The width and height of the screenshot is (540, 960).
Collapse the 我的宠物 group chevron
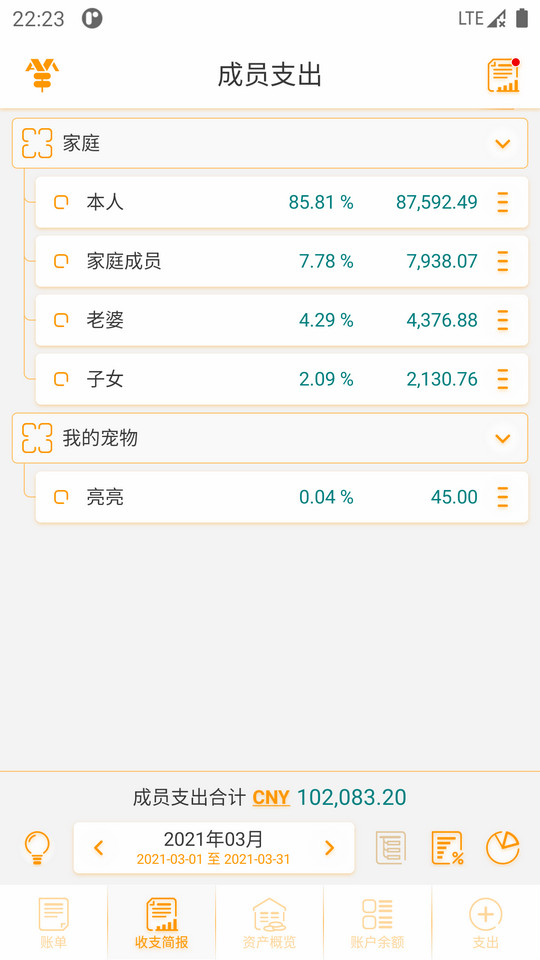pos(503,438)
